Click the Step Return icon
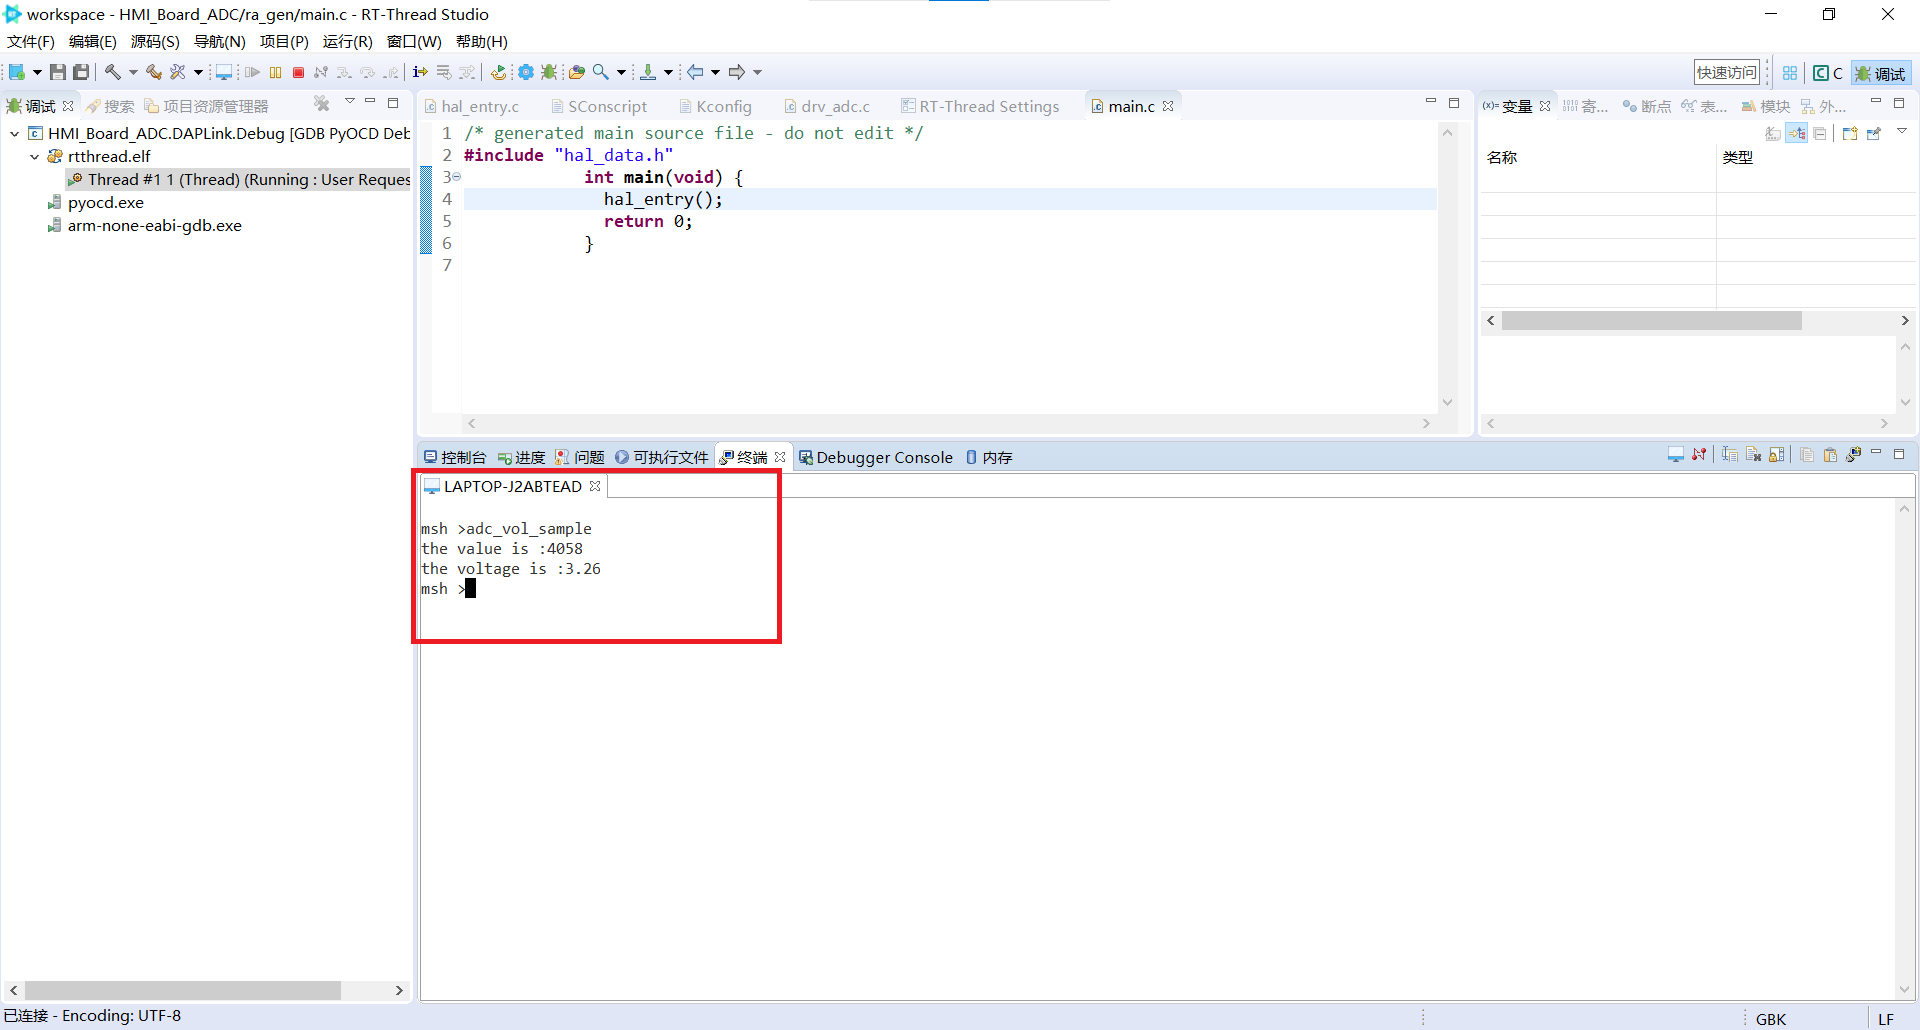The height and width of the screenshot is (1030, 1920). point(391,72)
